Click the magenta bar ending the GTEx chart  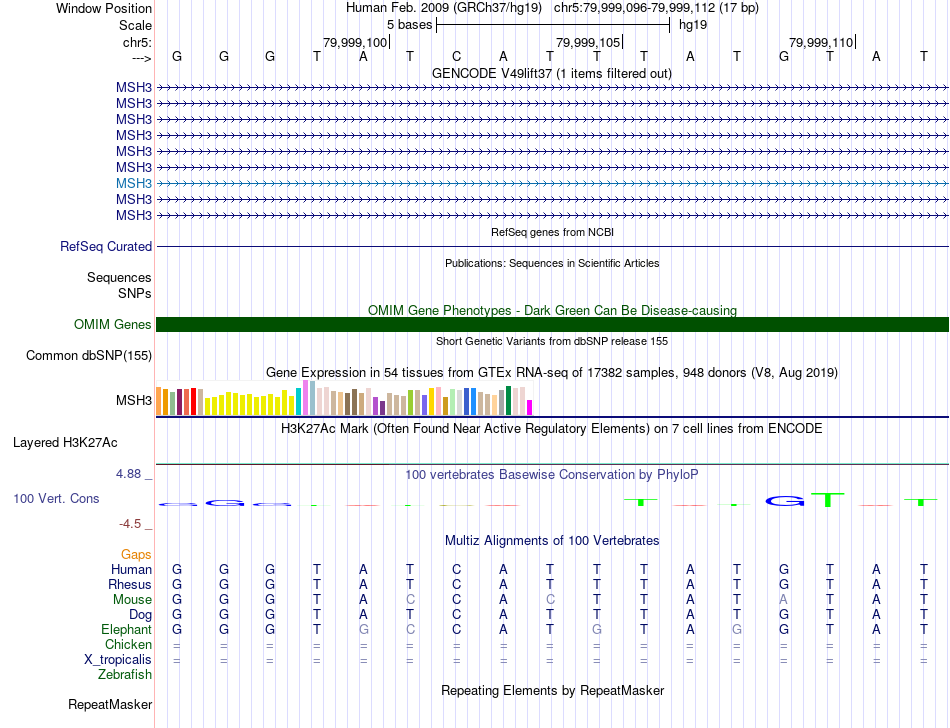coord(530,407)
